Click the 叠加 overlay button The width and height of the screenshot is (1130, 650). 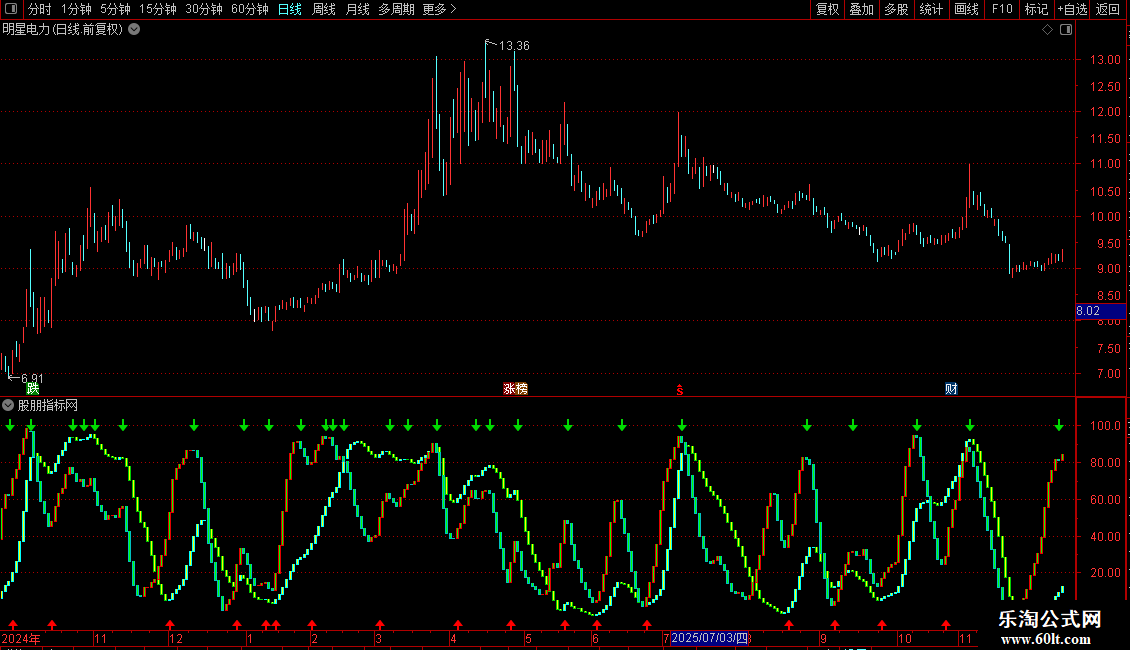(861, 9)
